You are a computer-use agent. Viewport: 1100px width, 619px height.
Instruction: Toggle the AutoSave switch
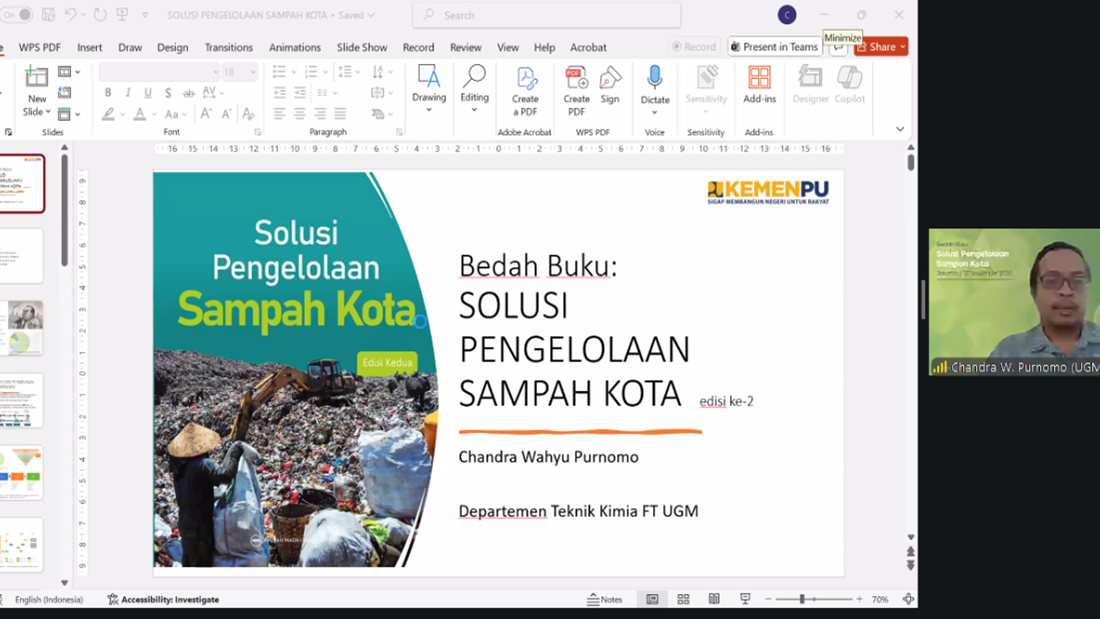[16, 14]
